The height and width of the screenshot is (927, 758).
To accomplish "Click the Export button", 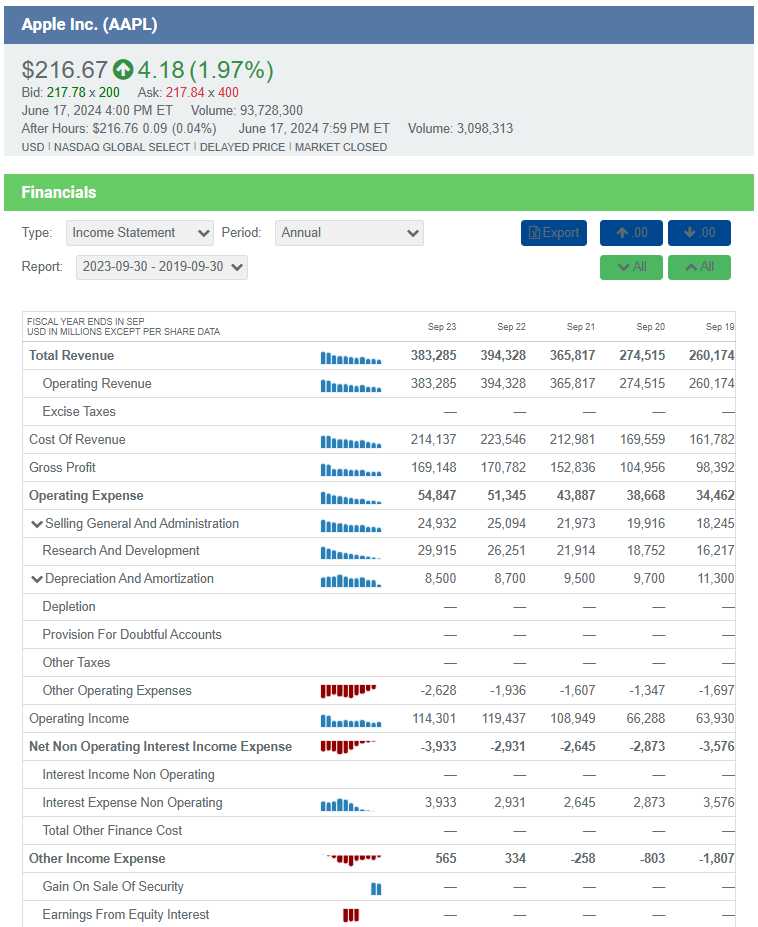I will coord(553,233).
